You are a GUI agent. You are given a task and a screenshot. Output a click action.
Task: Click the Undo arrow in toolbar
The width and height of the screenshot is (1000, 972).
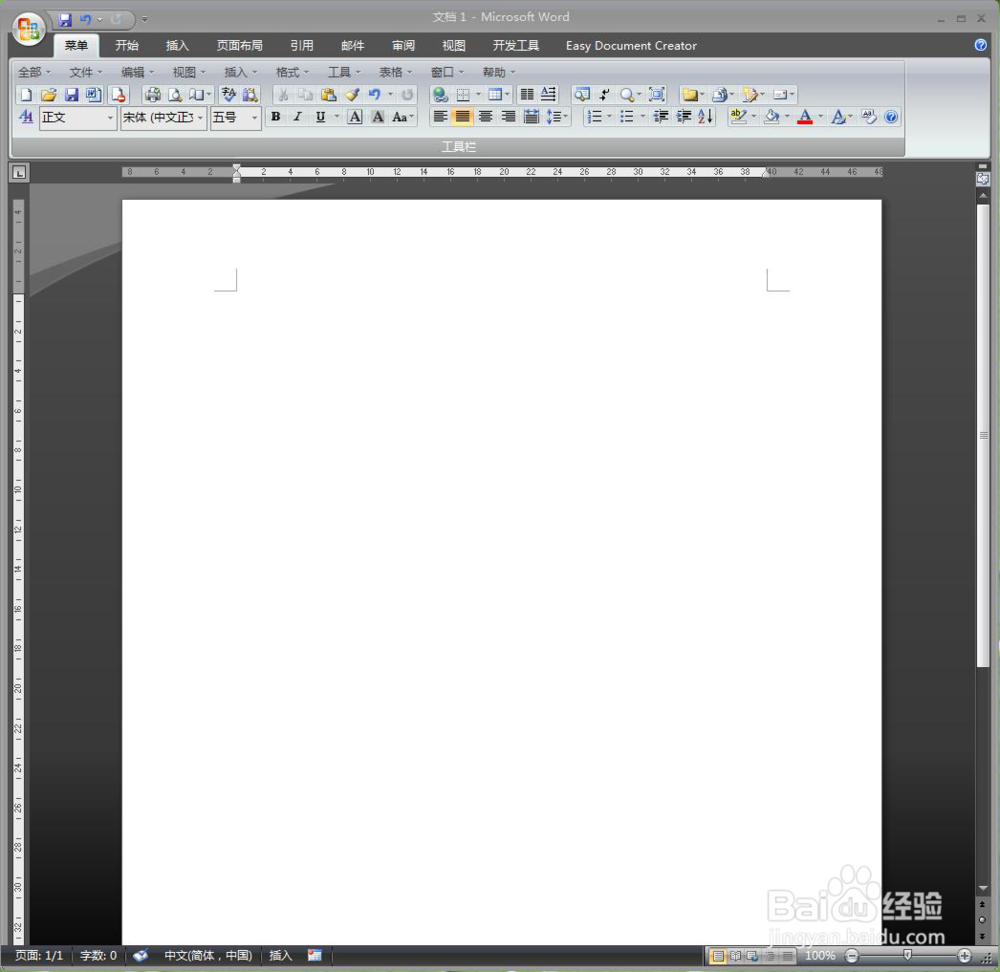pyautogui.click(x=375, y=95)
